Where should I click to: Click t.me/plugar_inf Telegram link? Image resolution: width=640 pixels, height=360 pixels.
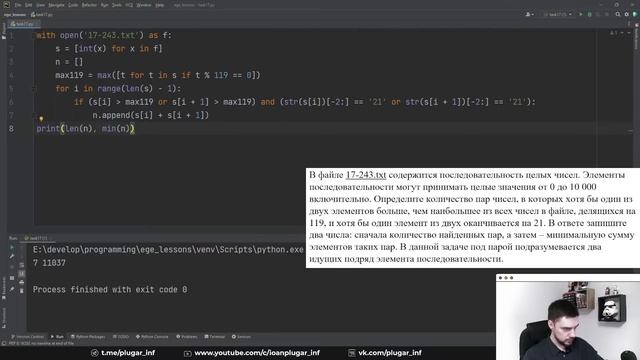(123, 353)
